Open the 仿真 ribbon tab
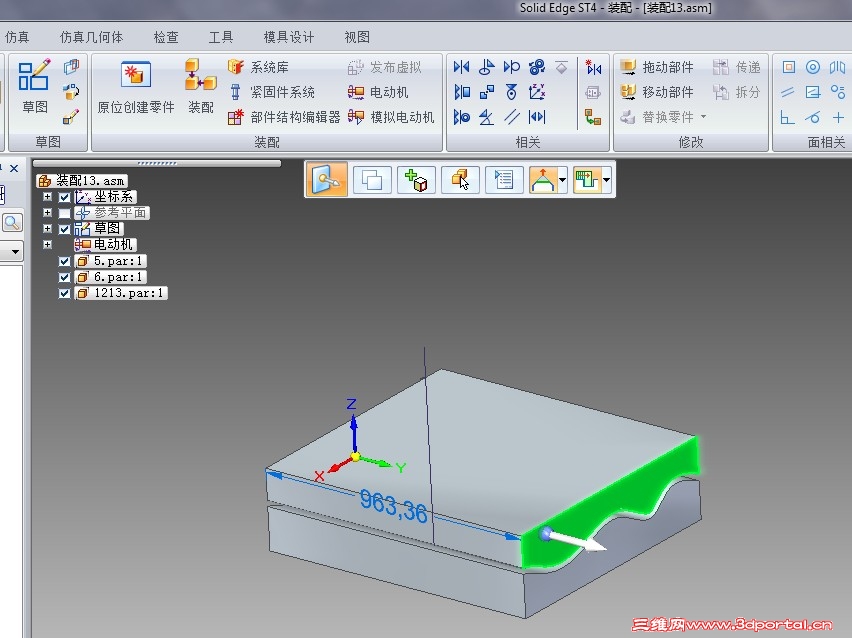This screenshot has height=638, width=852. coord(17,37)
